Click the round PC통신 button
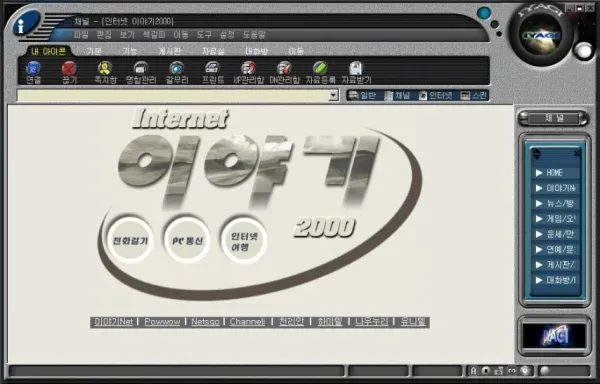 click(187, 240)
